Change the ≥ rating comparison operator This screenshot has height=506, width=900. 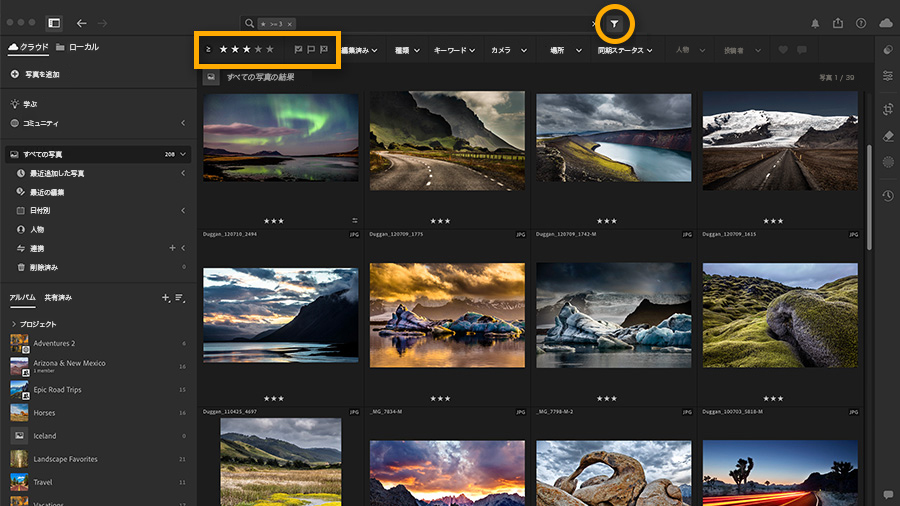(208, 49)
